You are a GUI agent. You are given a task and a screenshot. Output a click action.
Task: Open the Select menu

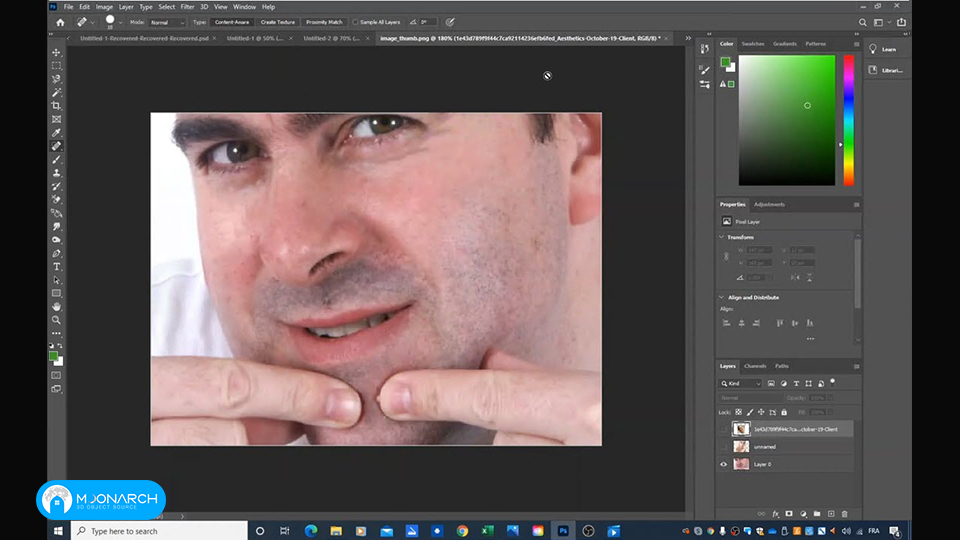(167, 7)
